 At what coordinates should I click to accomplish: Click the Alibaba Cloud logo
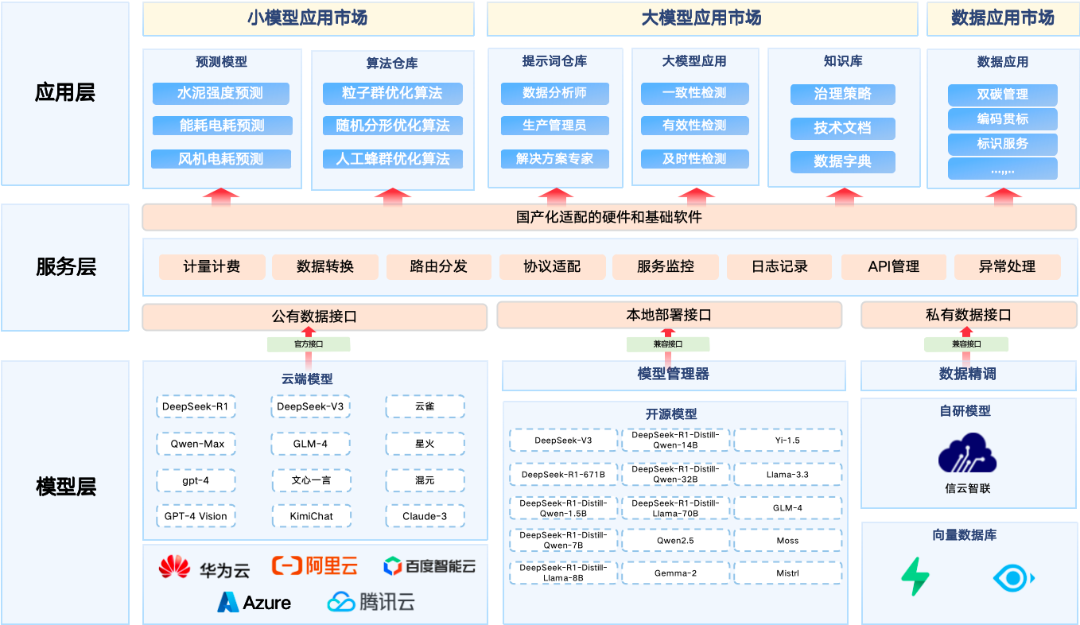[x=315, y=566]
